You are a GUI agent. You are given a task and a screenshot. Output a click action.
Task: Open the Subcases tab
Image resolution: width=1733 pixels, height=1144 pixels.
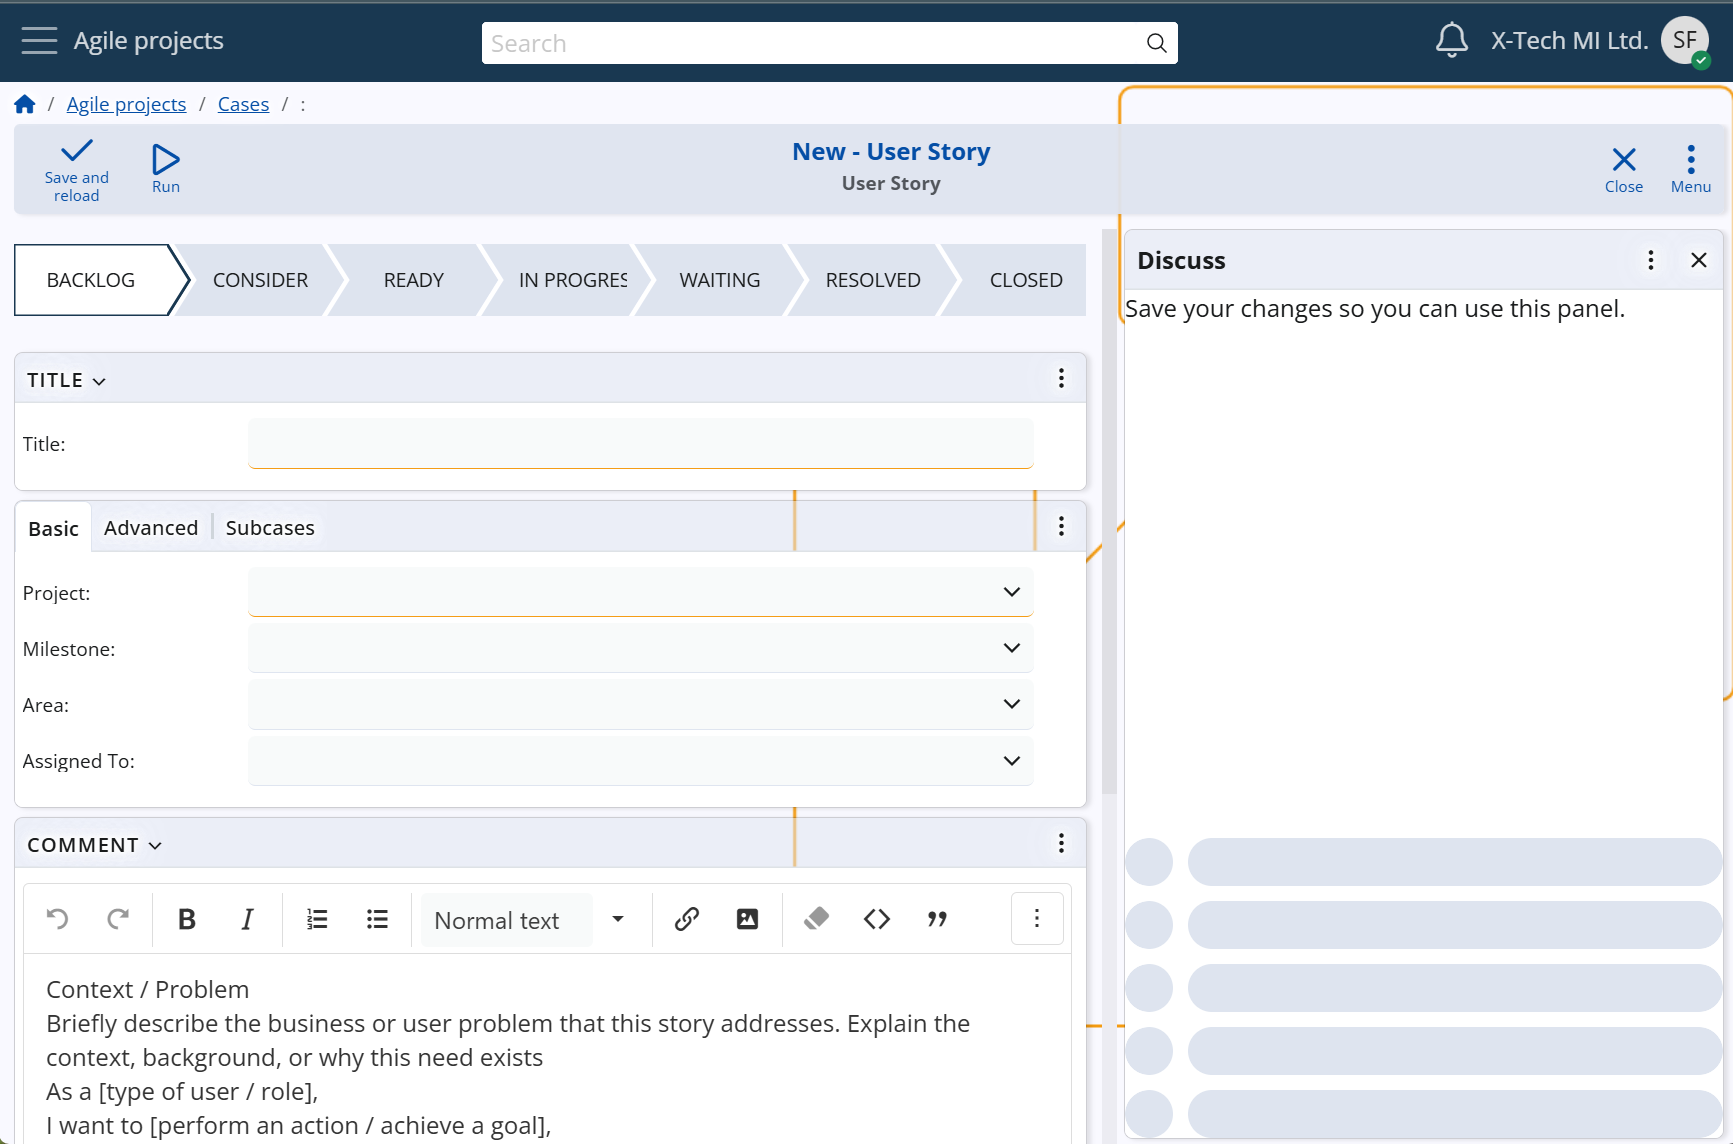pyautogui.click(x=270, y=528)
